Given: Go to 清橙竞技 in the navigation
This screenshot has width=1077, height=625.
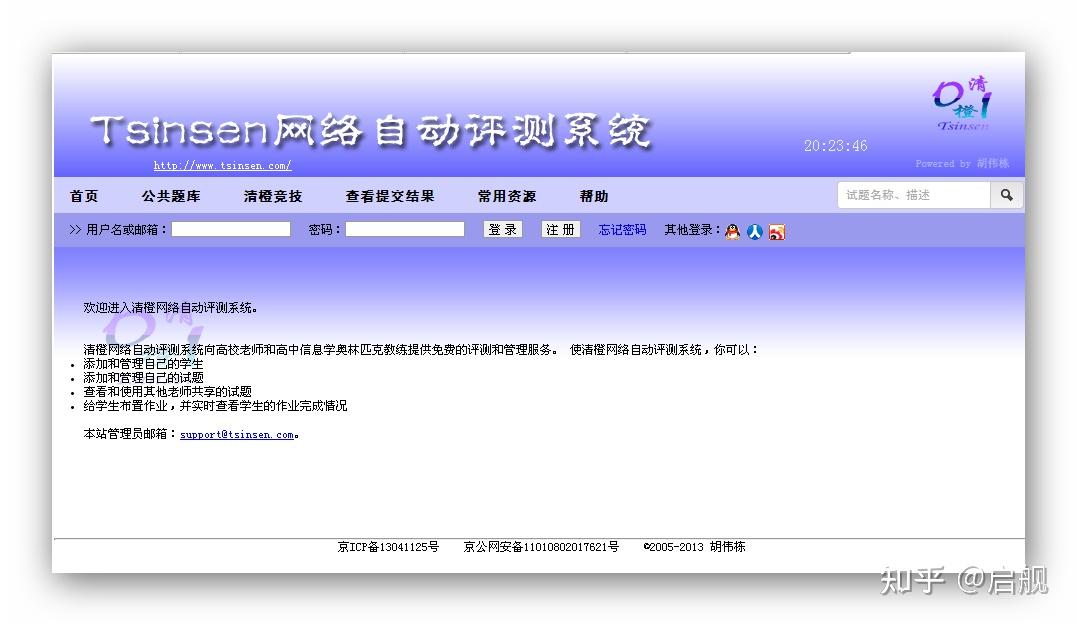Looking at the screenshot, I should (x=273, y=196).
